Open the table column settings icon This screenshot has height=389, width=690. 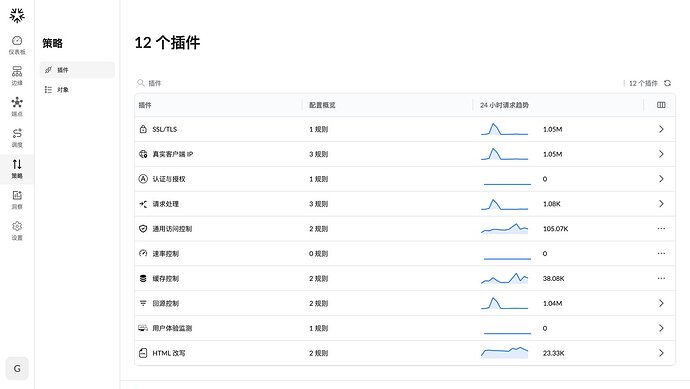tap(661, 105)
